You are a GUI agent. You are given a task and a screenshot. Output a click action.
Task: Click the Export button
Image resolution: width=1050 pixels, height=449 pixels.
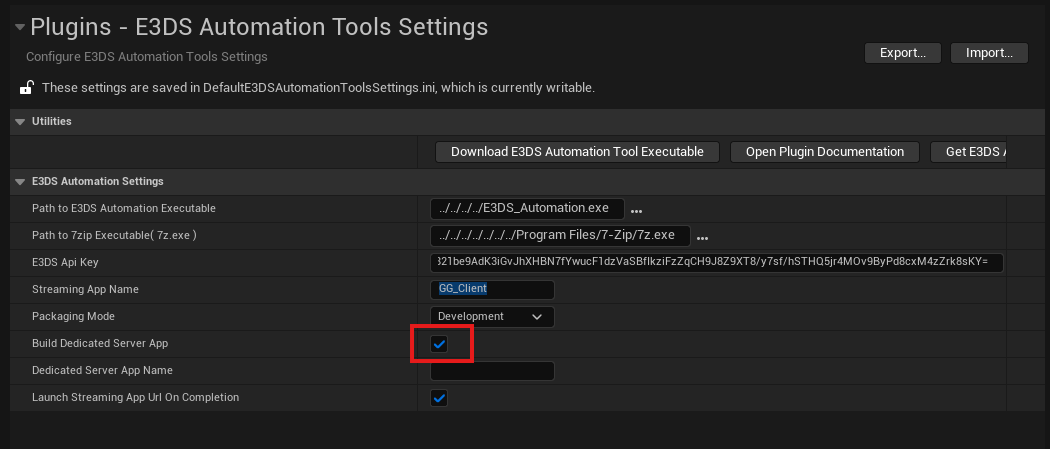pyautogui.click(x=903, y=53)
